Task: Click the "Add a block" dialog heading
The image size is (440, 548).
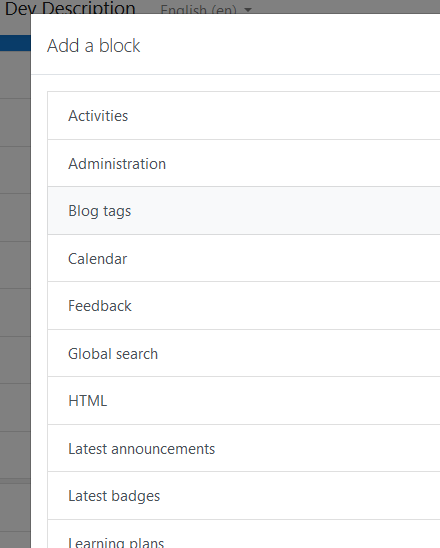Action: [94, 46]
